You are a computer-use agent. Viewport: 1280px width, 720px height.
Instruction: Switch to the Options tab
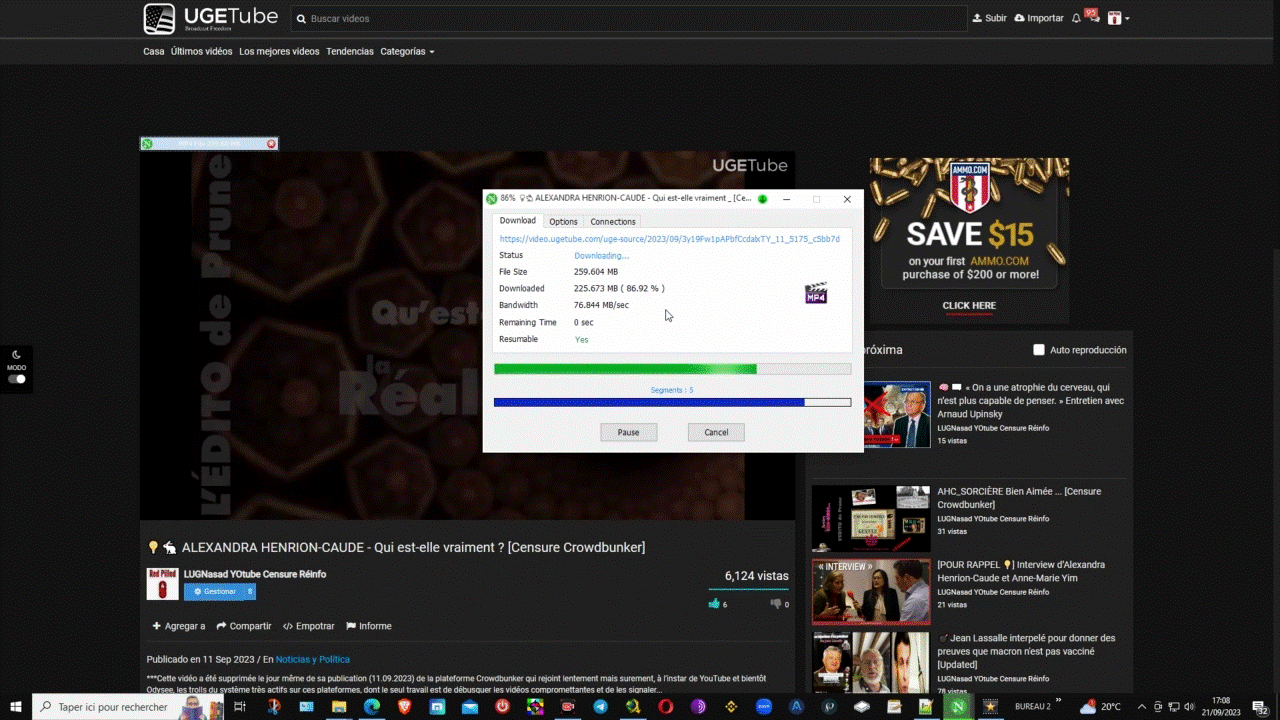pyautogui.click(x=563, y=221)
